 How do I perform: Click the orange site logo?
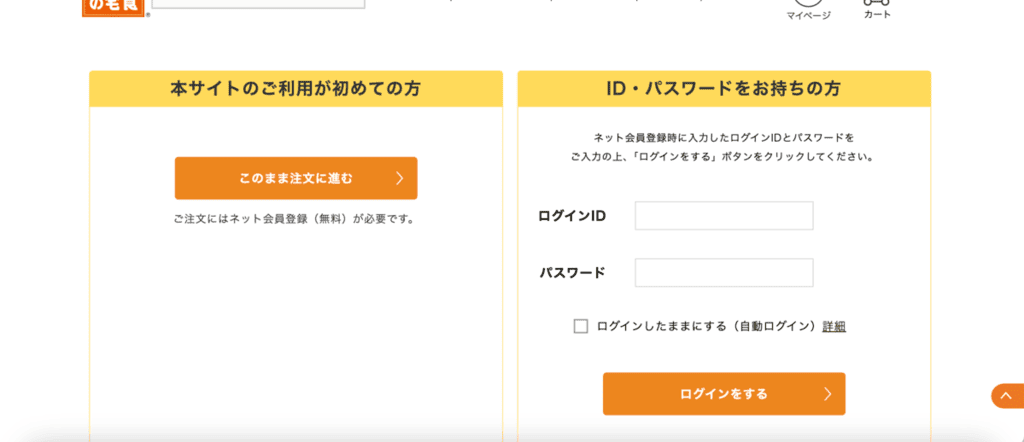pos(115,7)
